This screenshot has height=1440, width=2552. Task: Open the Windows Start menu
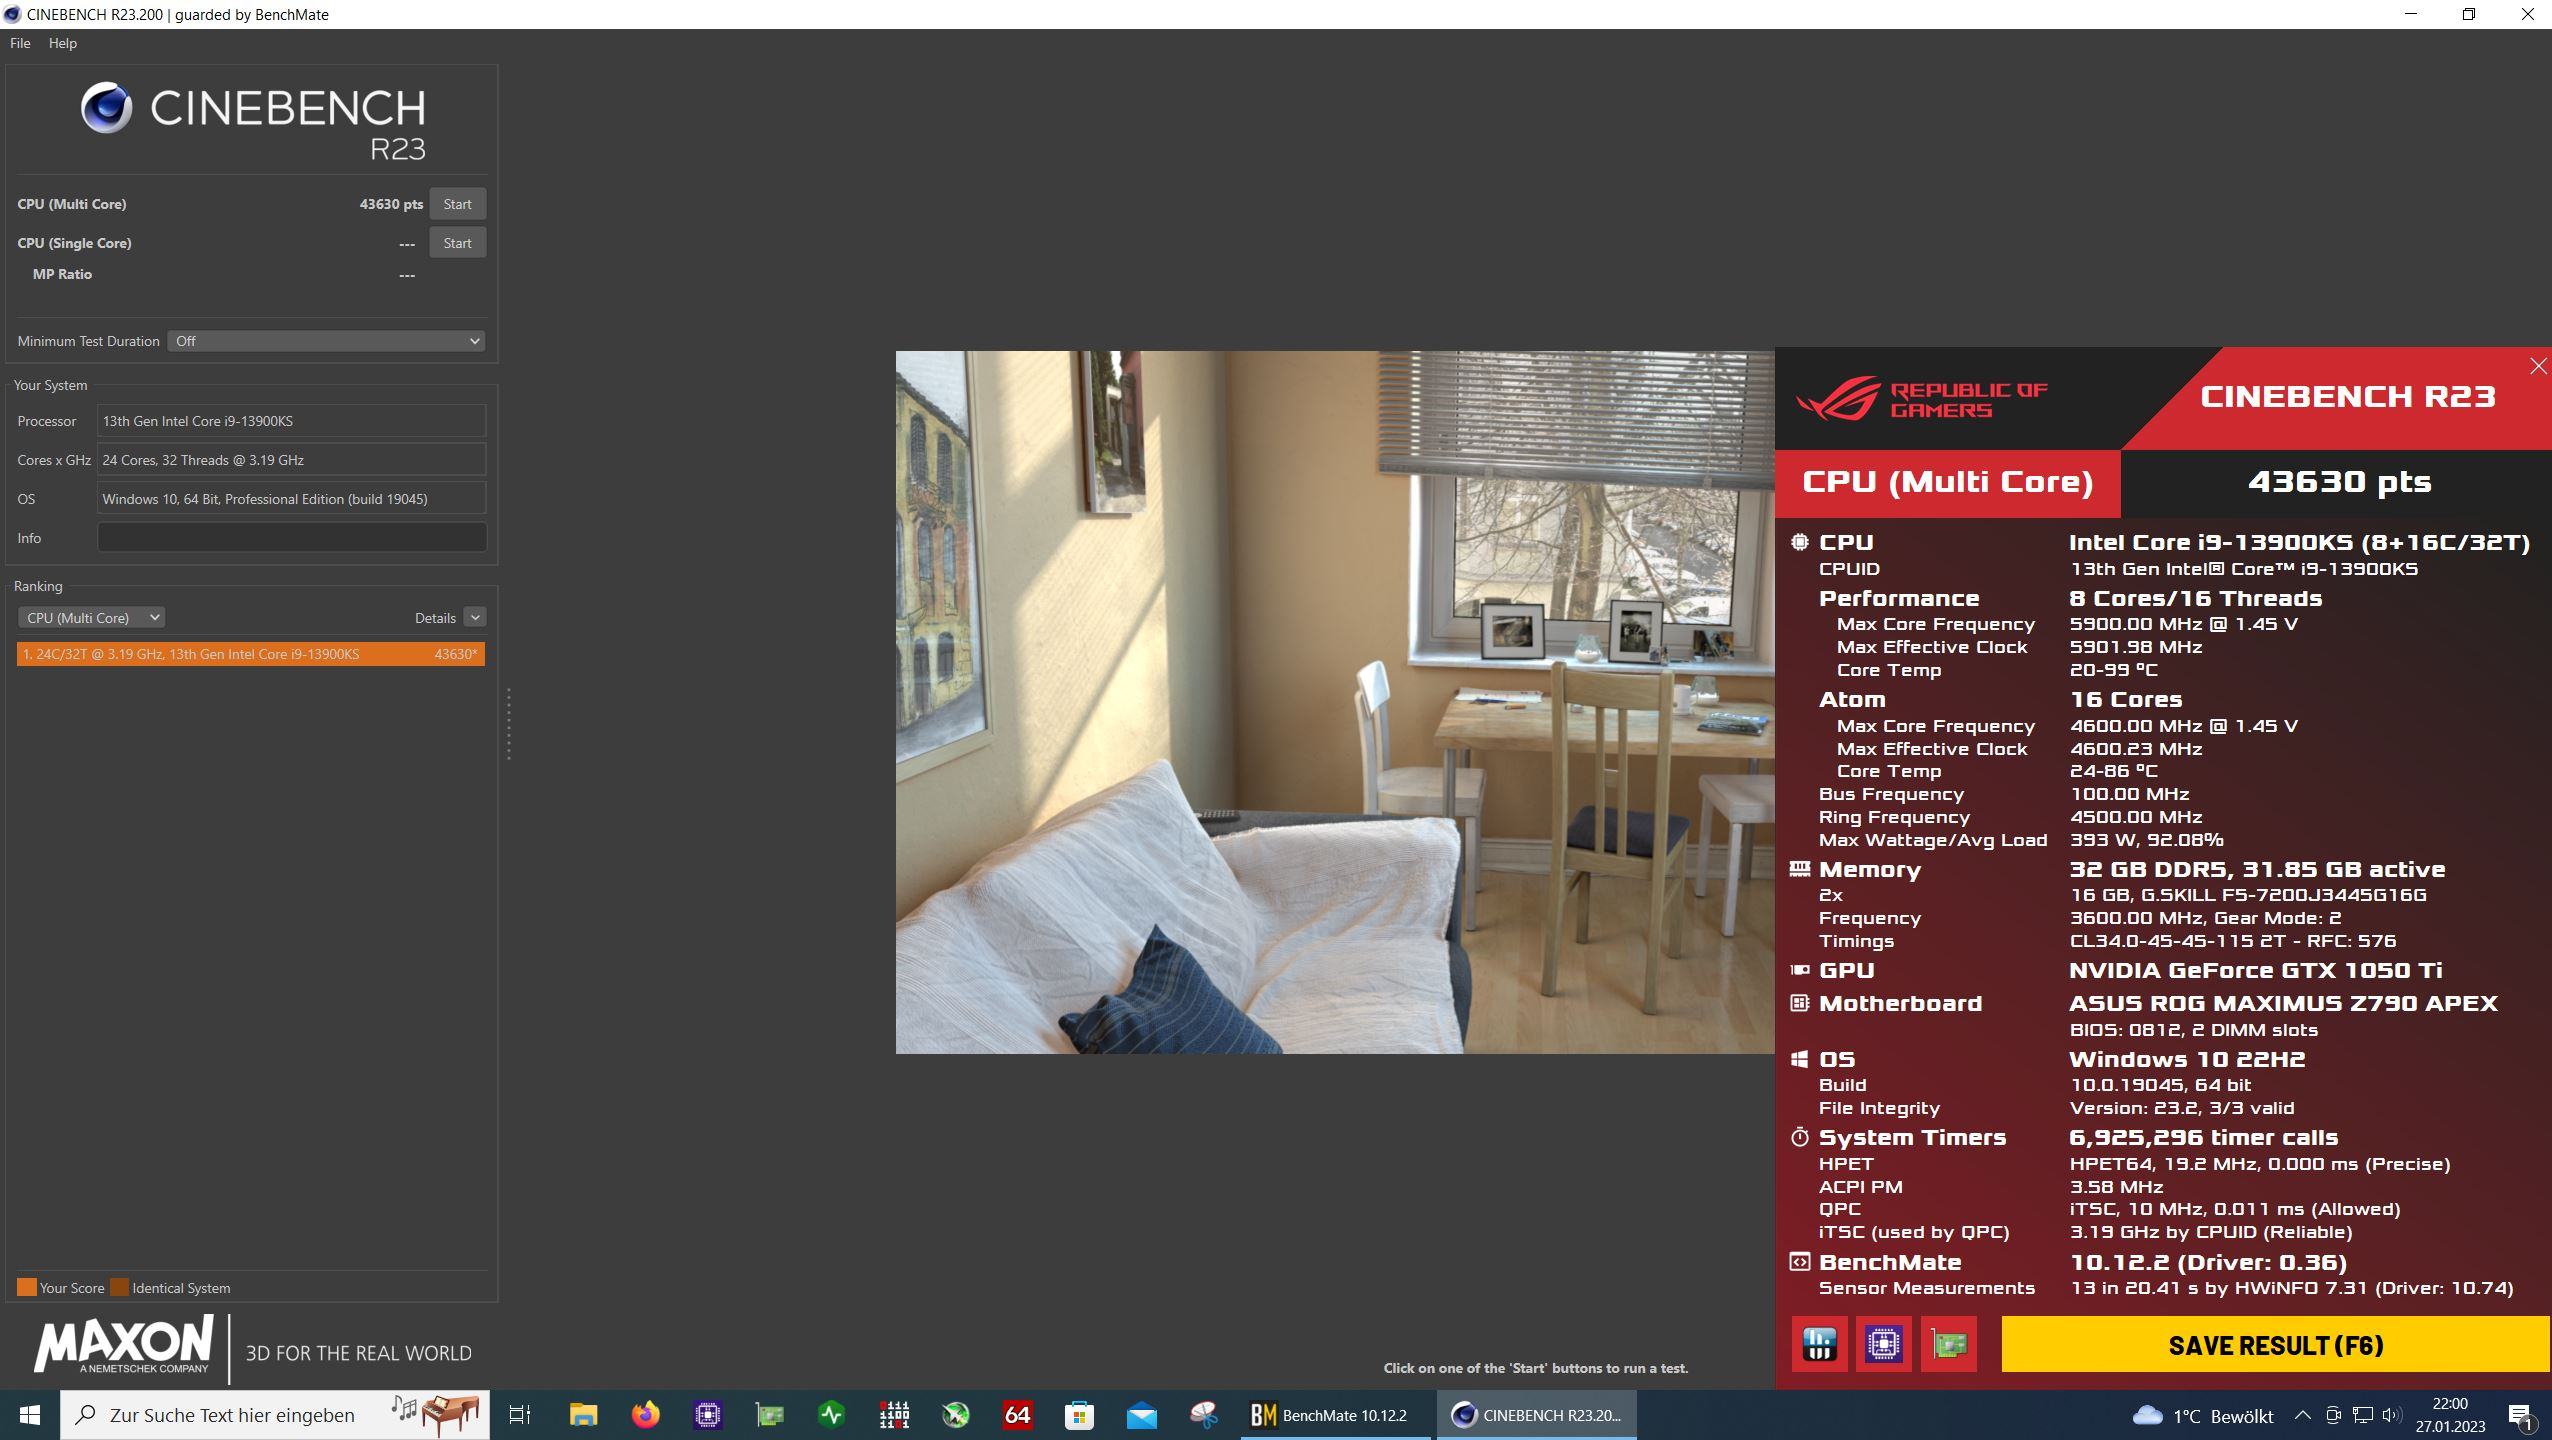pos(29,1415)
